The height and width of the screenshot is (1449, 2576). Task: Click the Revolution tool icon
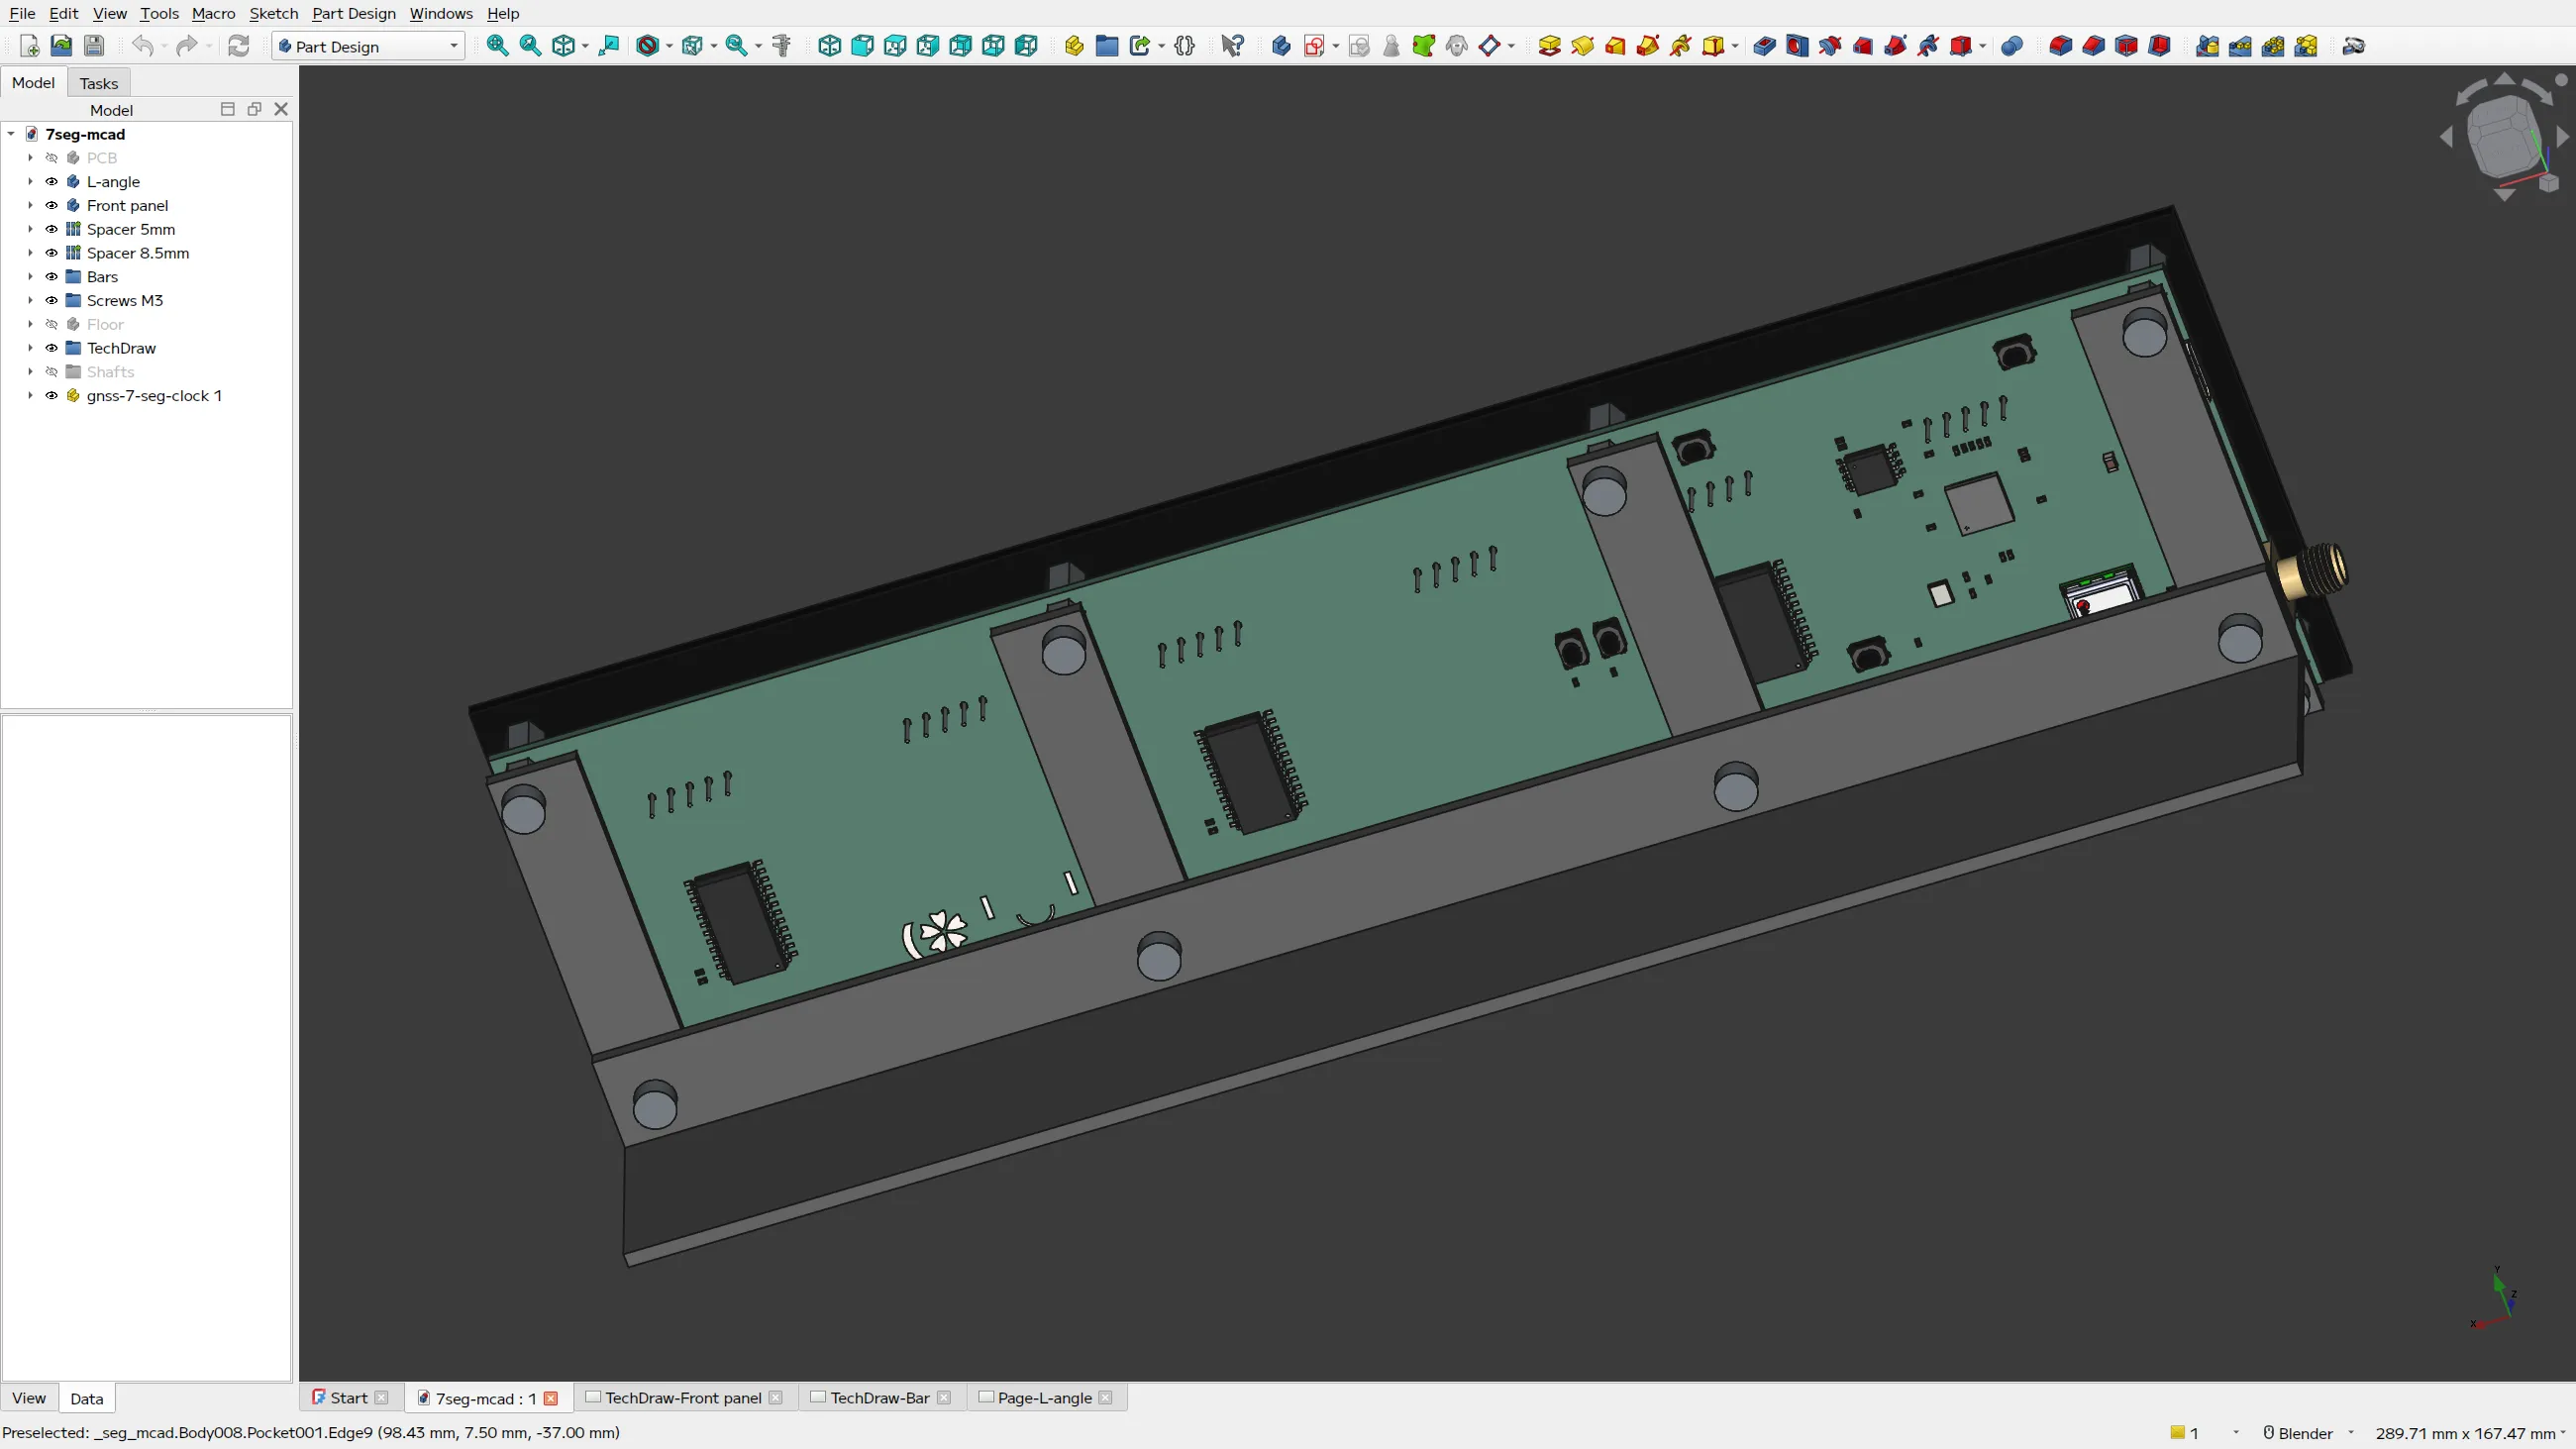tap(1582, 46)
